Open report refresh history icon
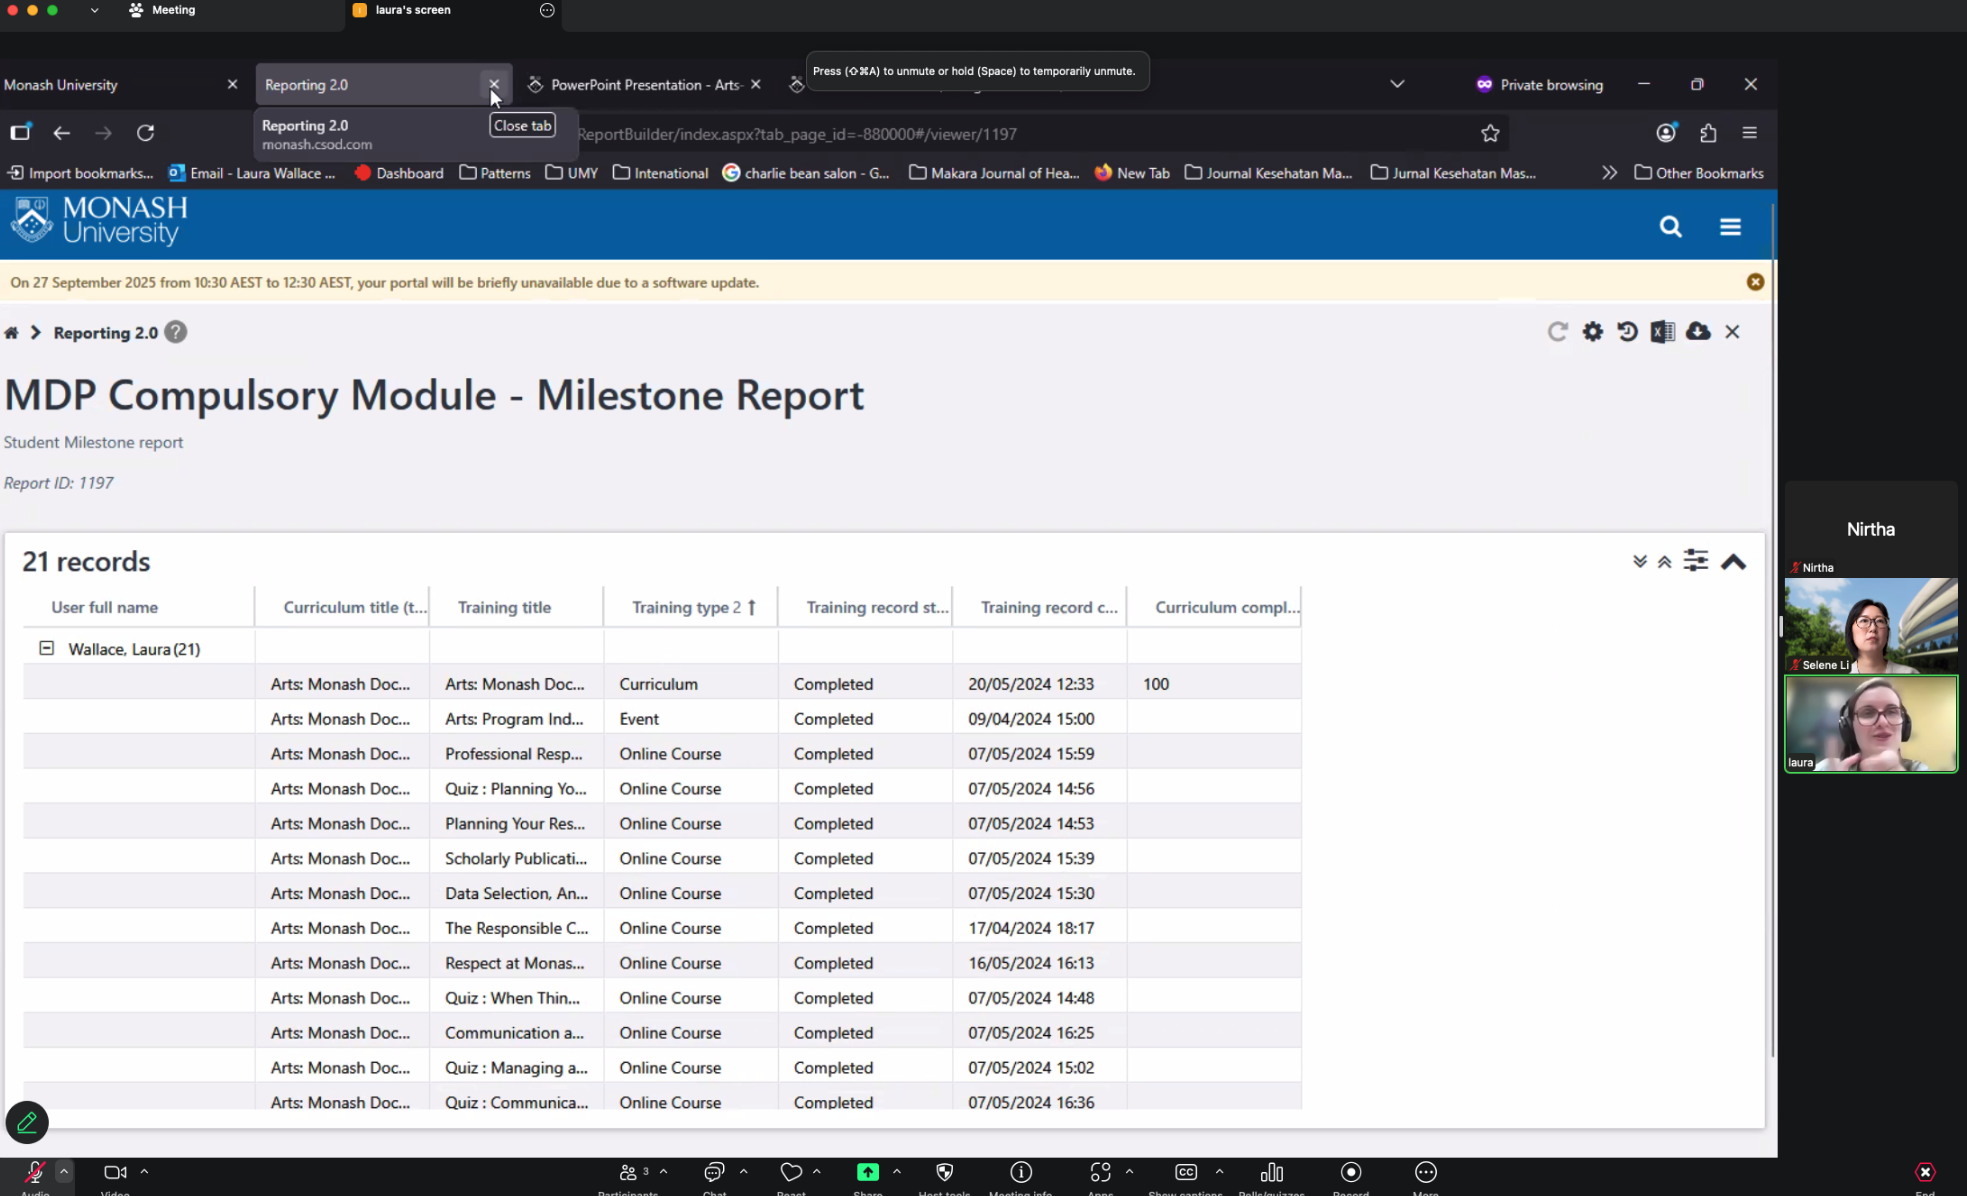 pos(1626,332)
